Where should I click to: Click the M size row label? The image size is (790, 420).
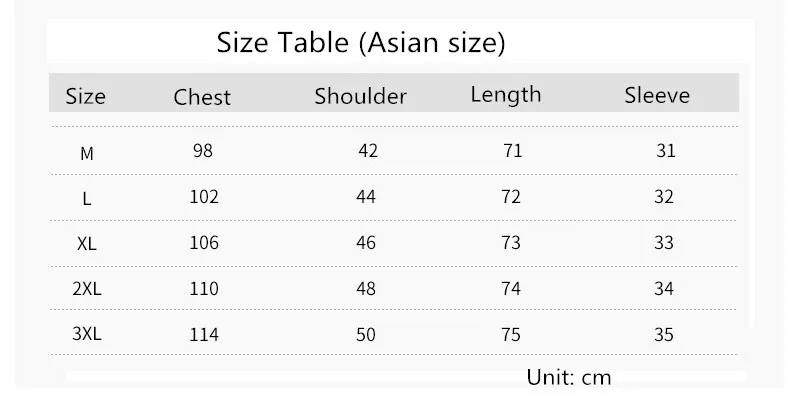[87, 153]
